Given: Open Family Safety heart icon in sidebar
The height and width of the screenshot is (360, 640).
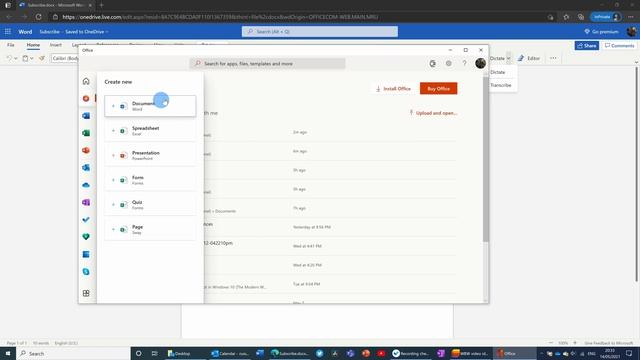Looking at the screenshot, I should pyautogui.click(x=86, y=237).
